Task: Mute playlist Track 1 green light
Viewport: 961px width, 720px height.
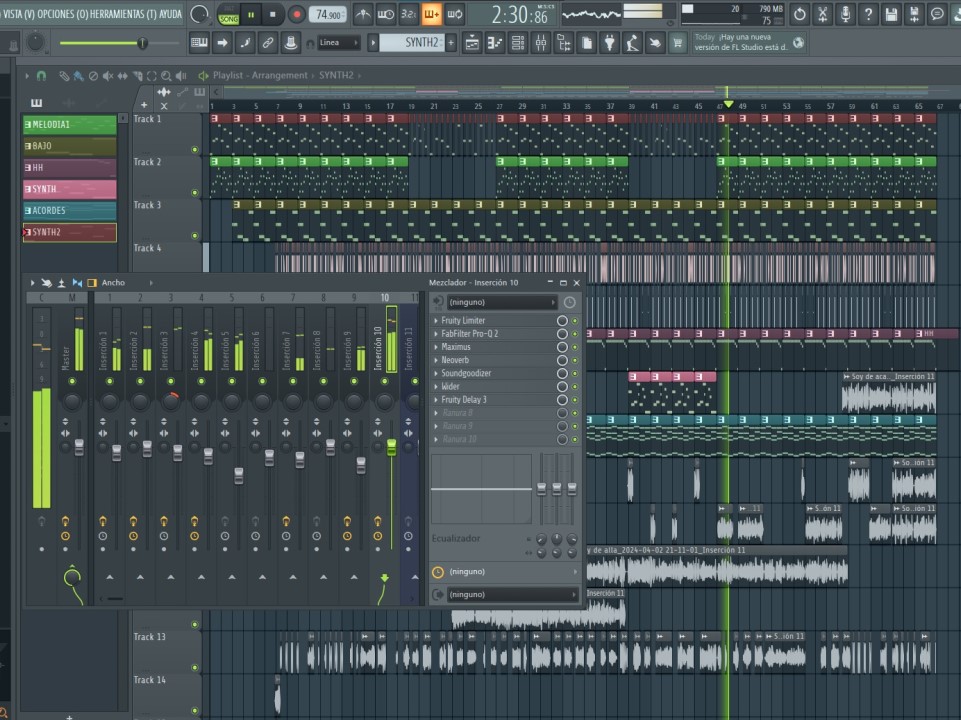Action: coord(195,150)
